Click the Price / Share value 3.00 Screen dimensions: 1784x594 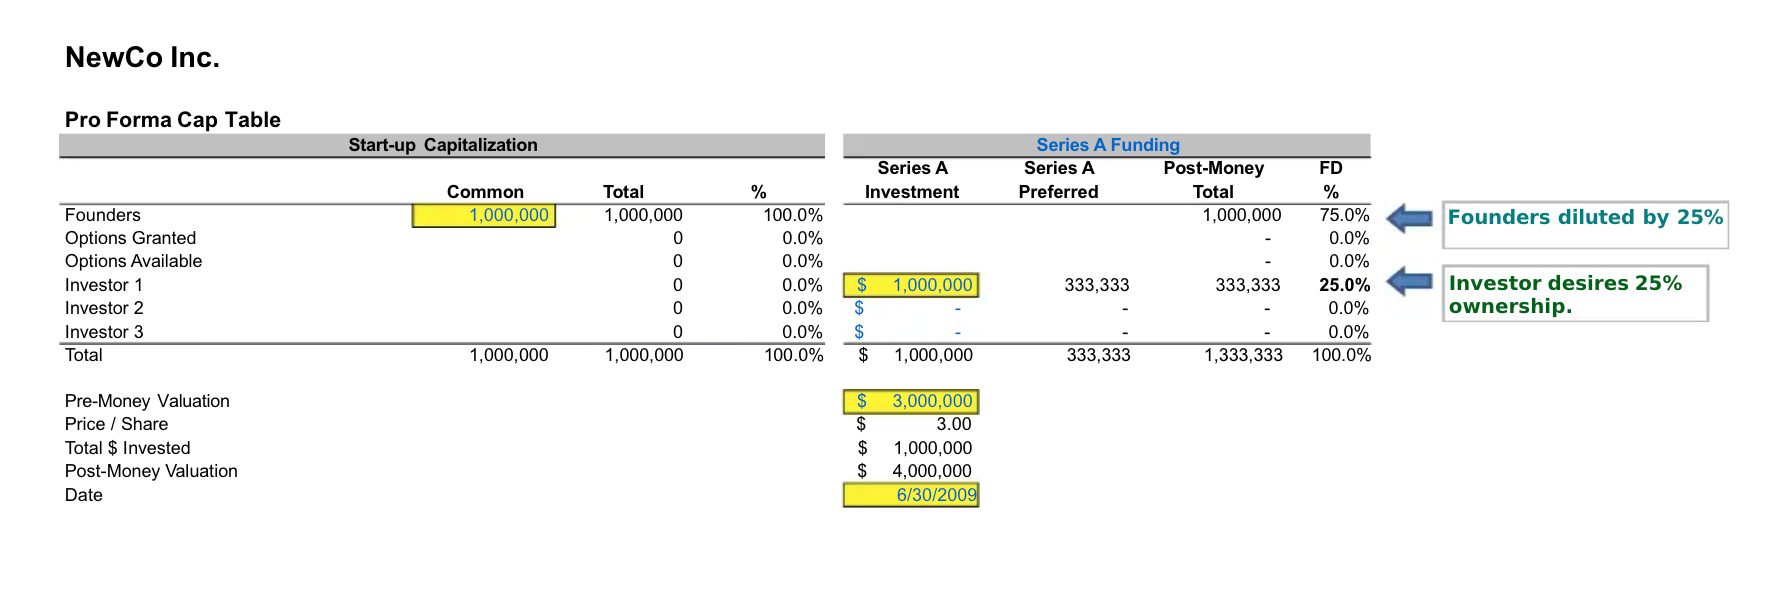(x=953, y=424)
